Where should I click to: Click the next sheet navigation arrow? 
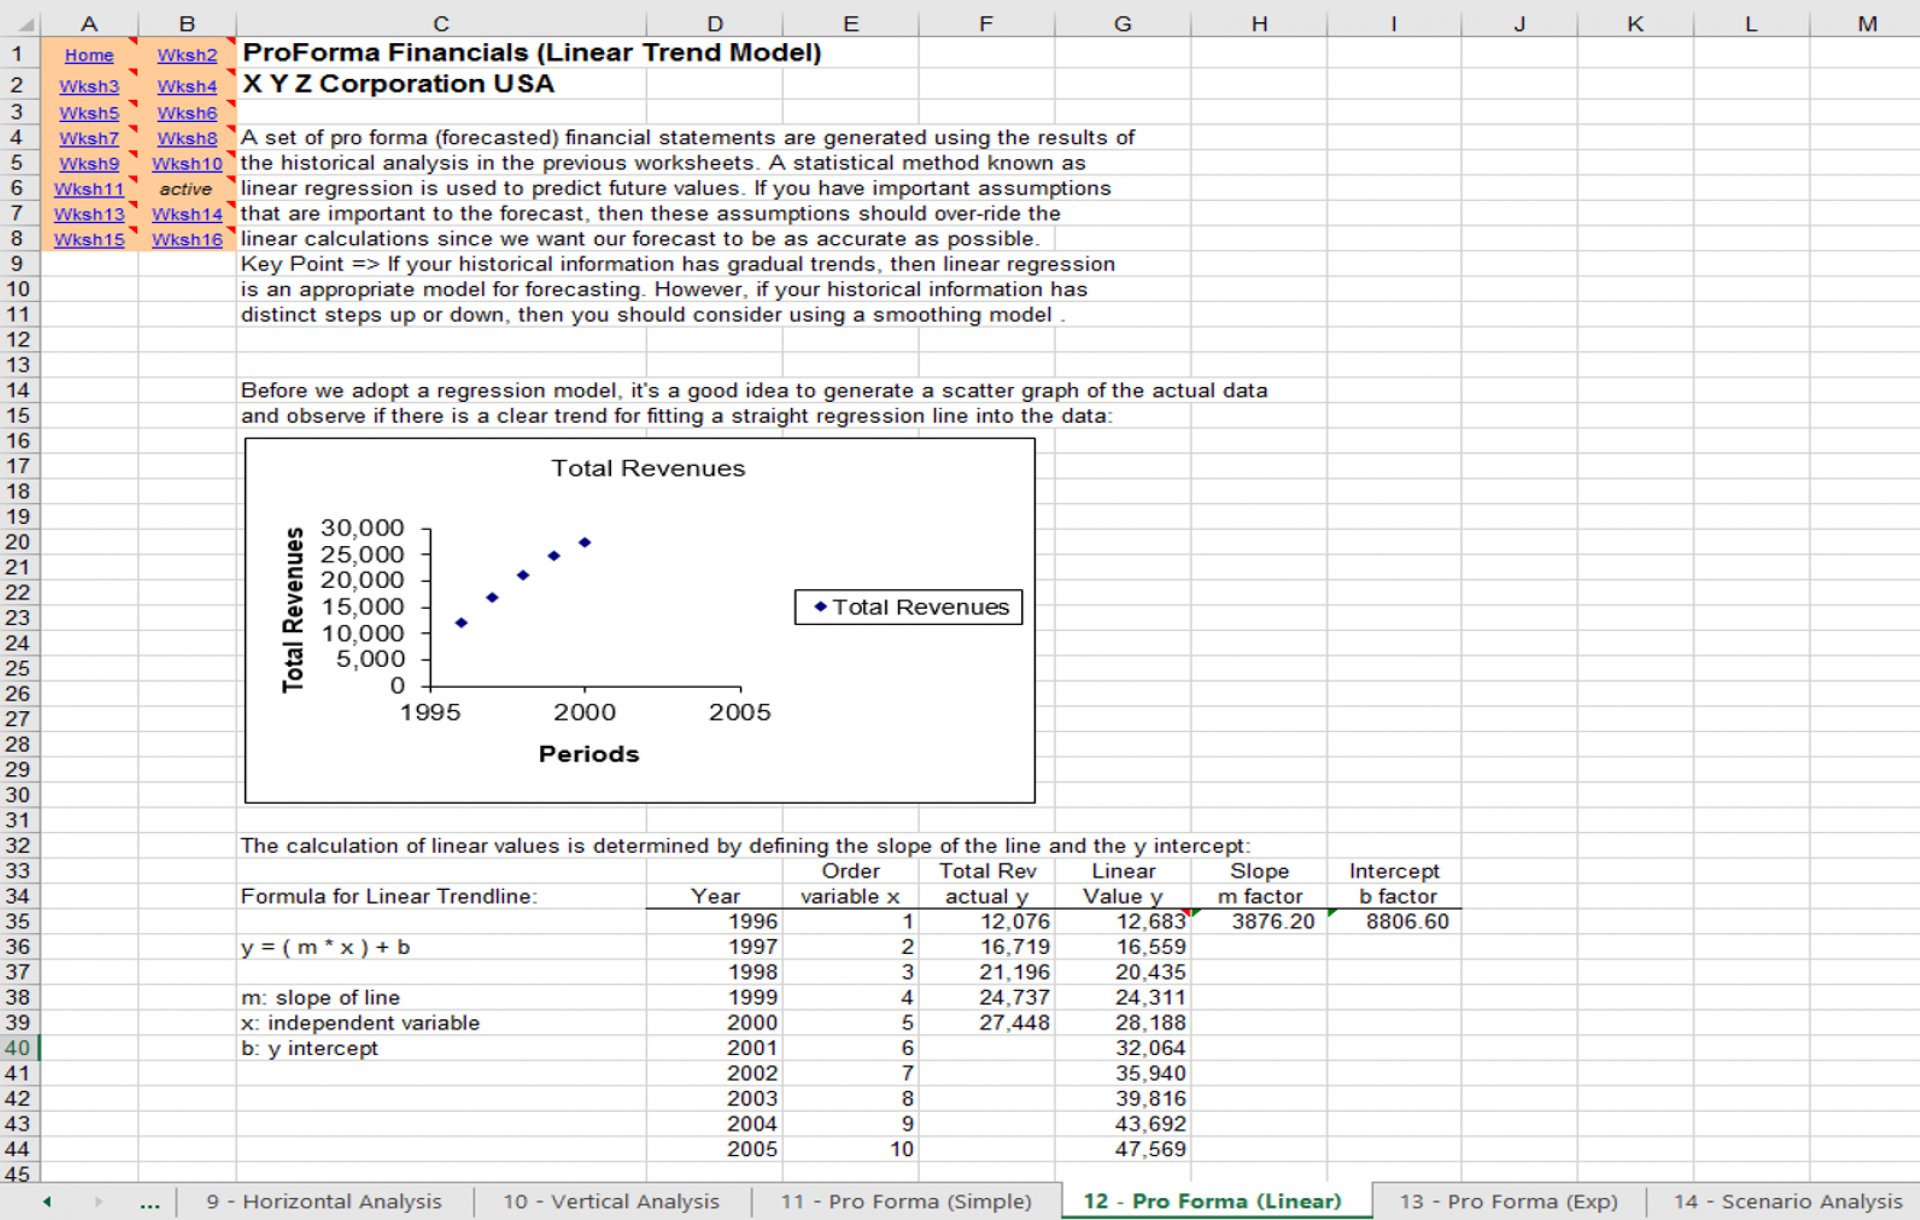(x=98, y=1201)
